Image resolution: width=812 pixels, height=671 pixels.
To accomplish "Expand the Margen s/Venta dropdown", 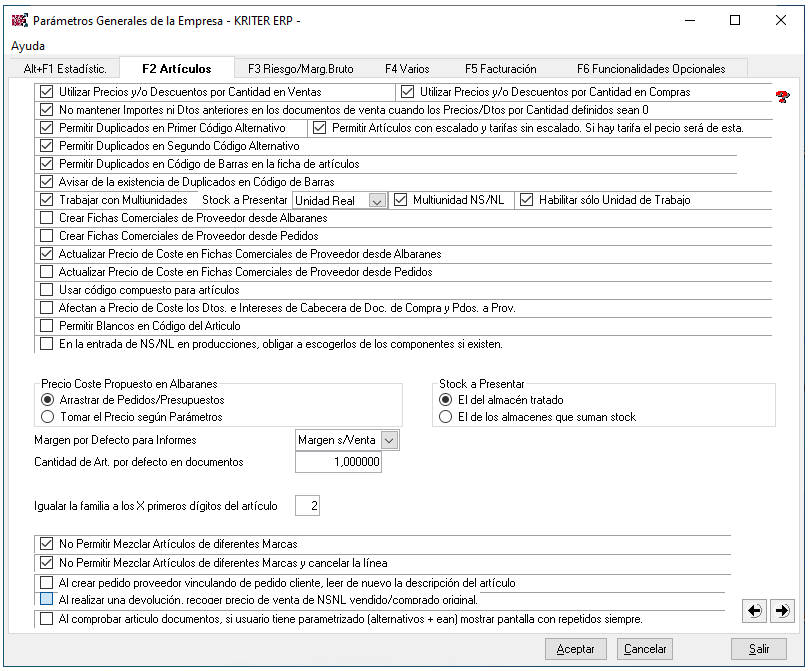I will point(389,441).
